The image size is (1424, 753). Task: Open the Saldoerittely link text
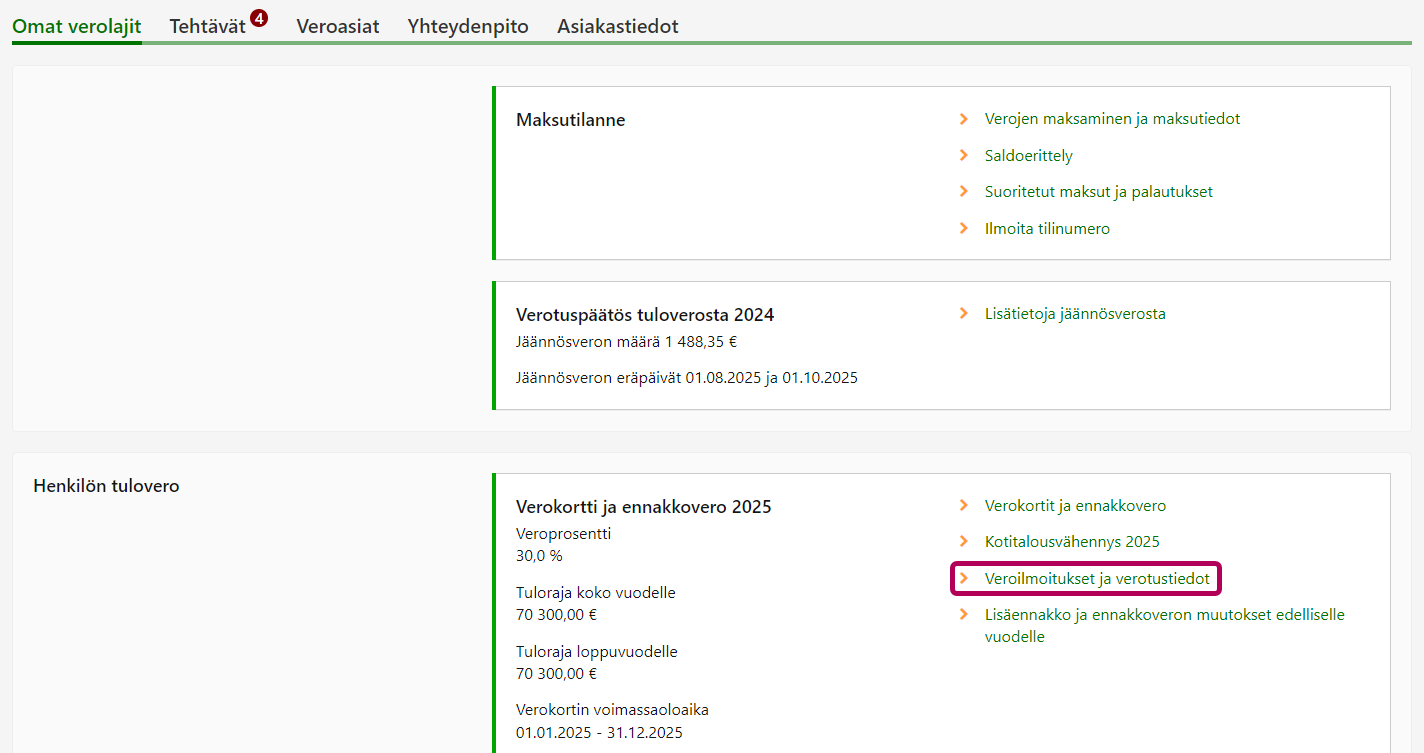click(x=1028, y=156)
